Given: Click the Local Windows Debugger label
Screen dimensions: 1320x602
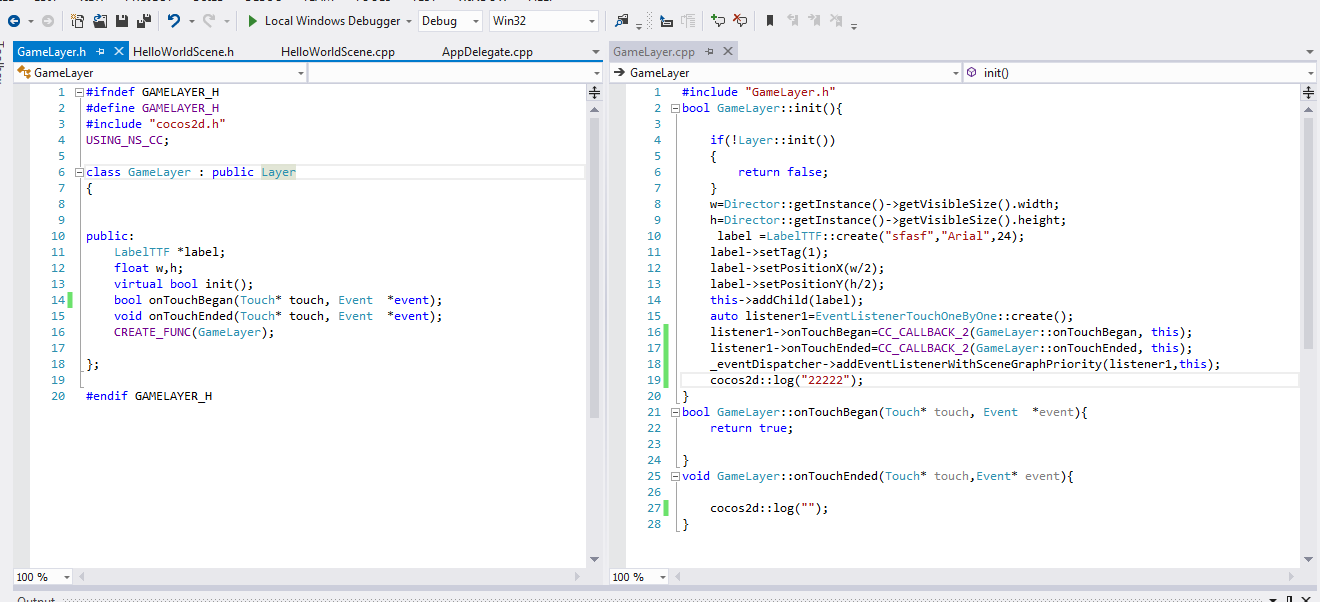Looking at the screenshot, I should tap(333, 21).
